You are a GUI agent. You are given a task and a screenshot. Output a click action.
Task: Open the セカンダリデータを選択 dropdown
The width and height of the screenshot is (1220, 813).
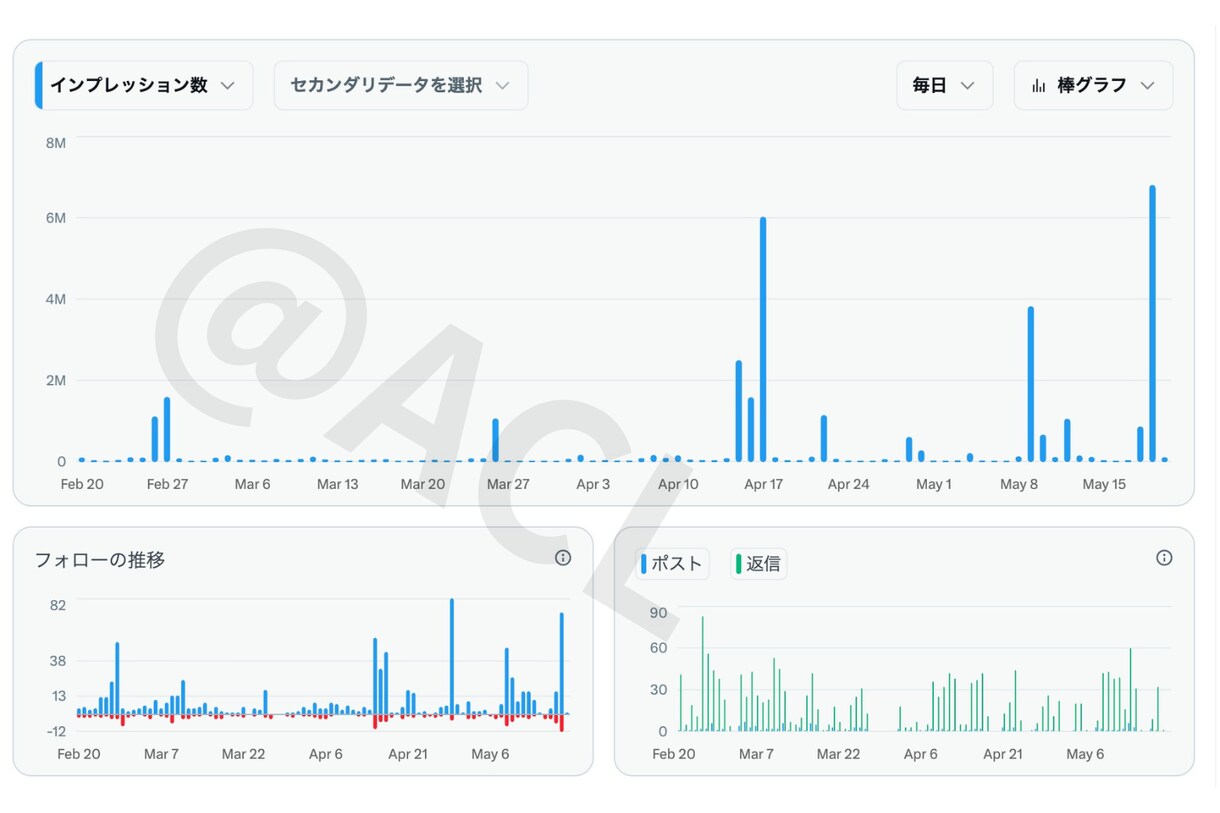click(x=401, y=85)
